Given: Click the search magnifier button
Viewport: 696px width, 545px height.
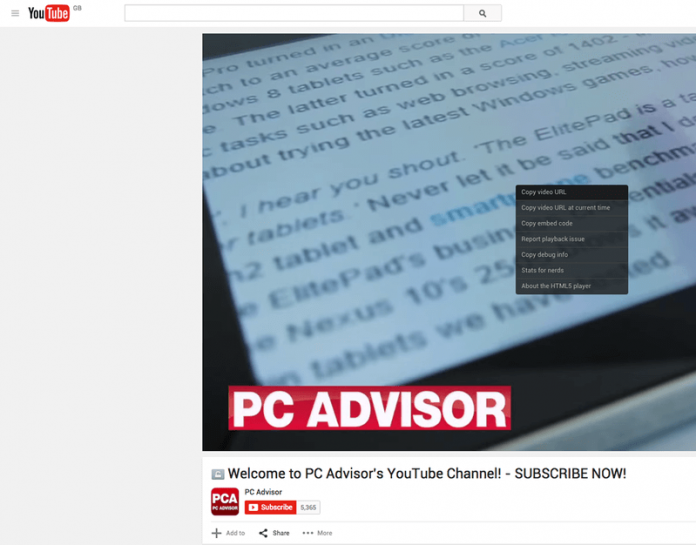Looking at the screenshot, I should (x=482, y=13).
